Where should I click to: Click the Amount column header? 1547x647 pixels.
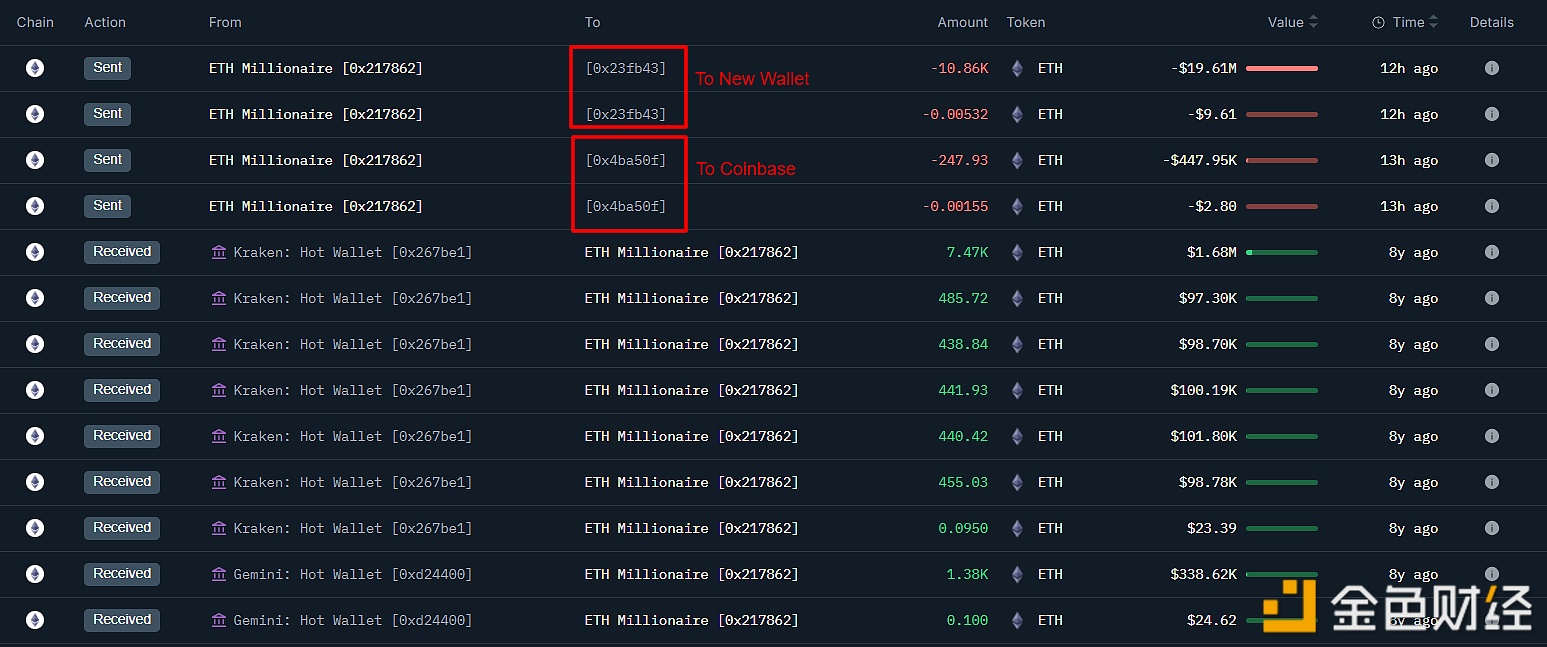962,22
